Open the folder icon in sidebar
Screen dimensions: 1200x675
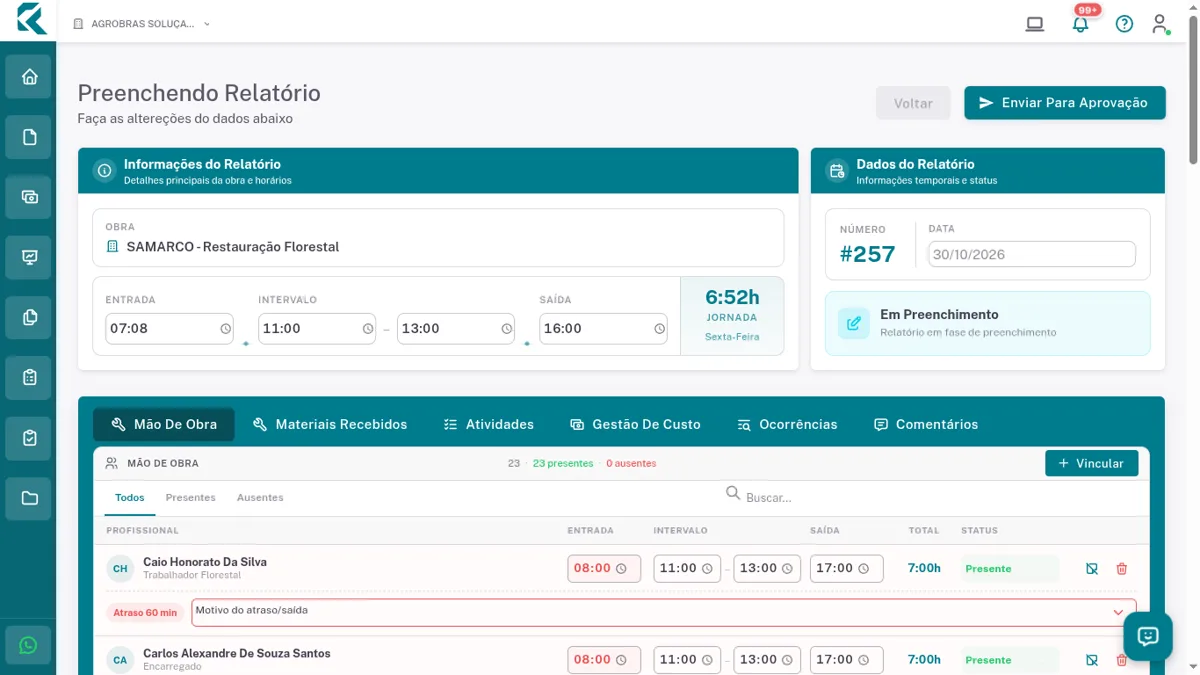[29, 498]
